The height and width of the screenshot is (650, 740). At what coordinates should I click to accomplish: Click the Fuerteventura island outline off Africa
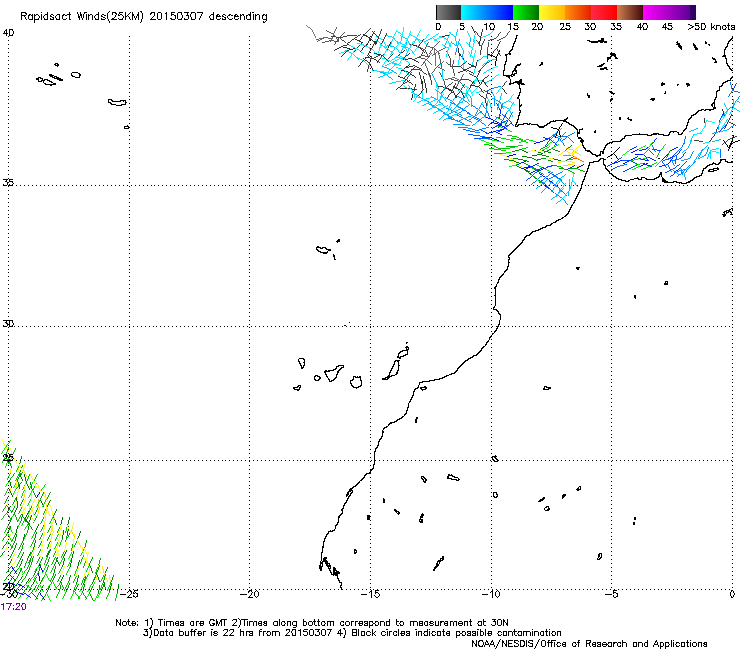pyautogui.click(x=392, y=370)
